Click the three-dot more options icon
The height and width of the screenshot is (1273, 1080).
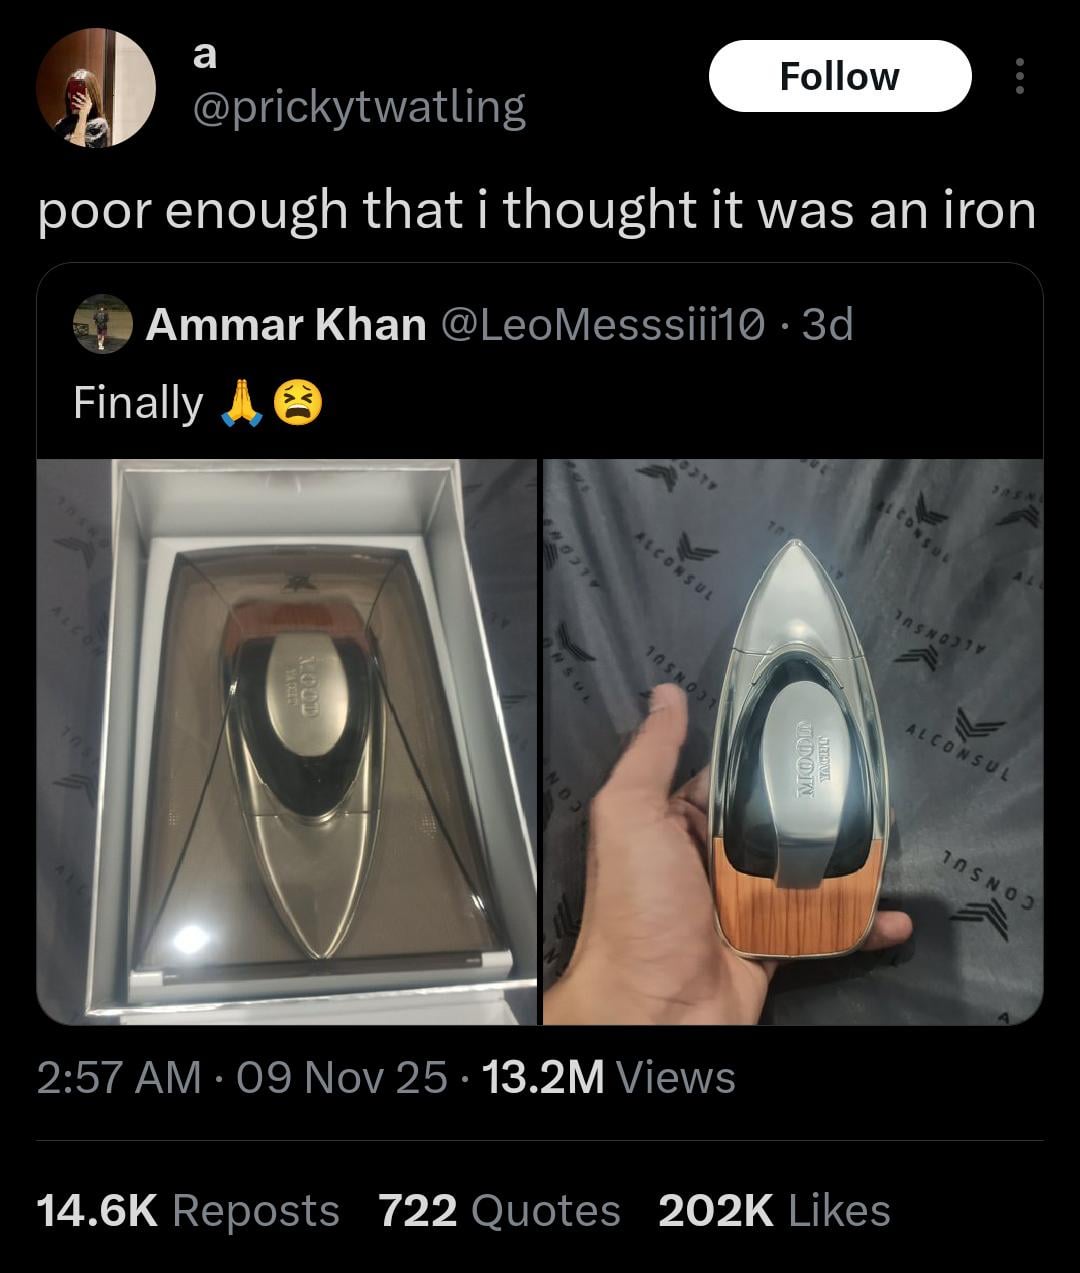(x=1019, y=76)
